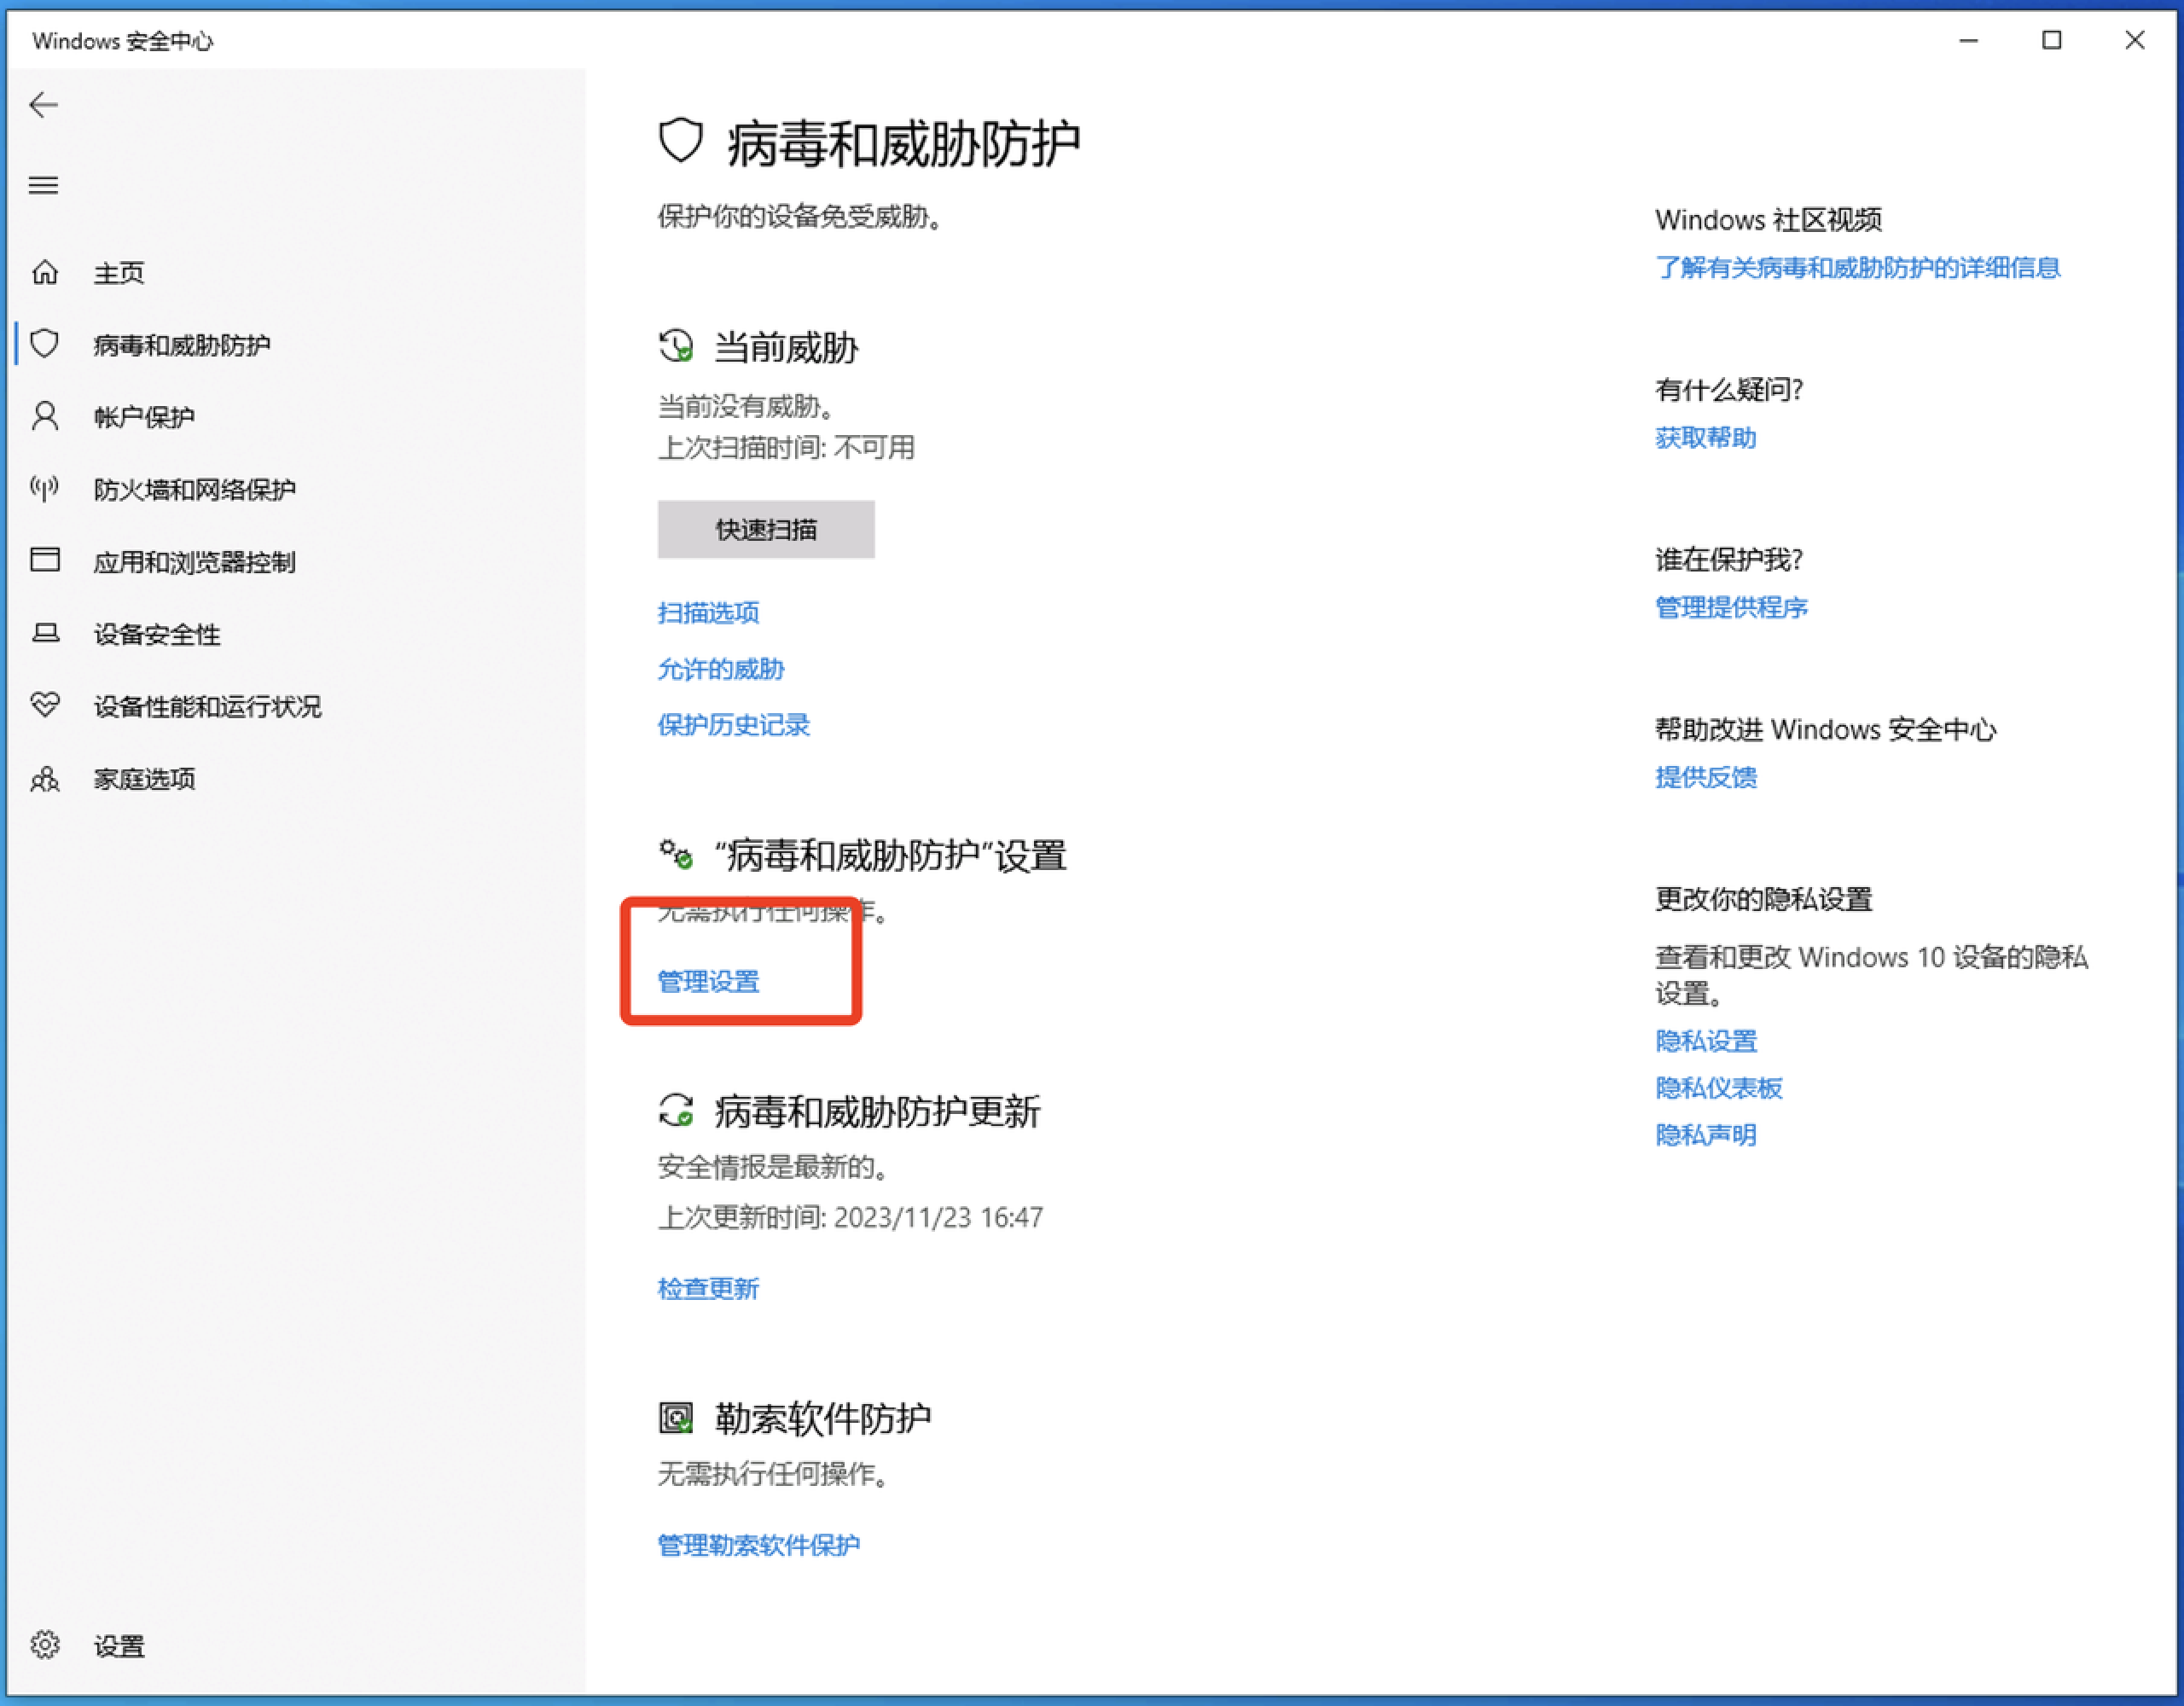Open the 隐私设置 link

1706,1041
